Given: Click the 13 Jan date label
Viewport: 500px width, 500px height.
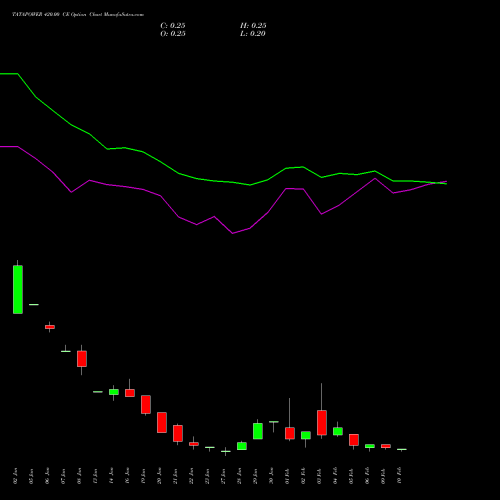Looking at the screenshot, I should pyautogui.click(x=95, y=476).
